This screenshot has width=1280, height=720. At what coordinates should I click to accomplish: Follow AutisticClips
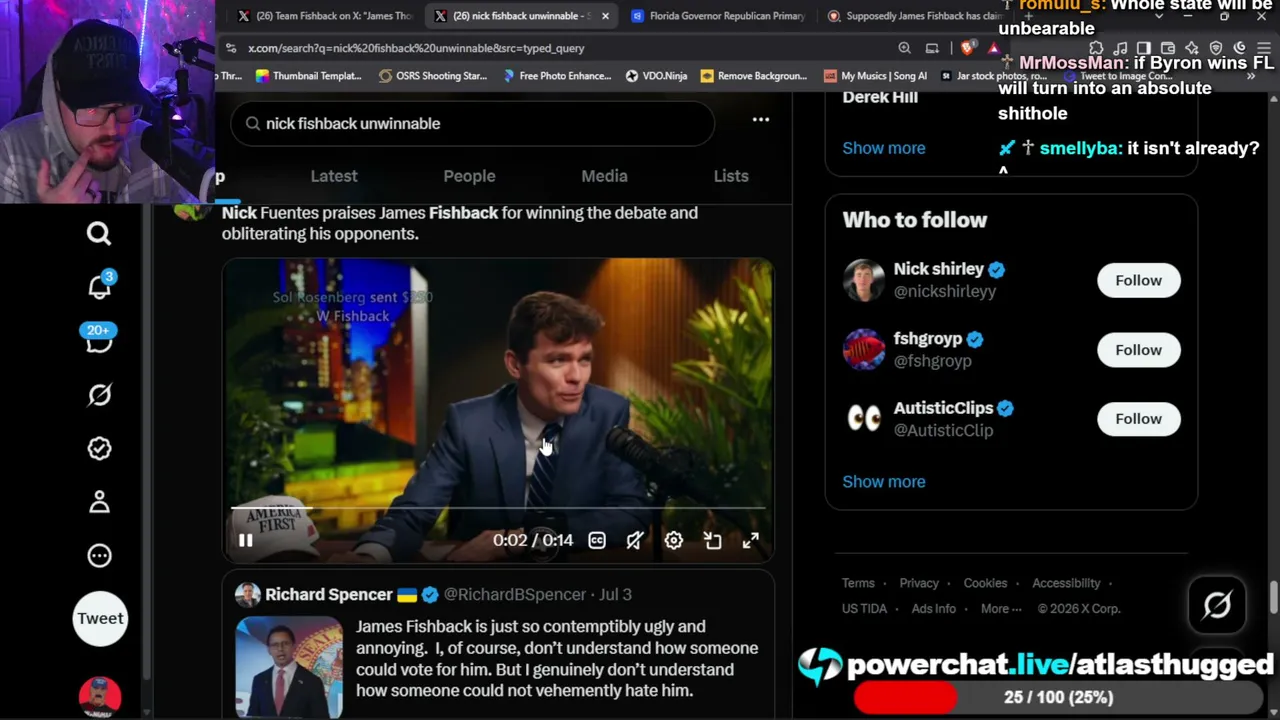(1138, 419)
